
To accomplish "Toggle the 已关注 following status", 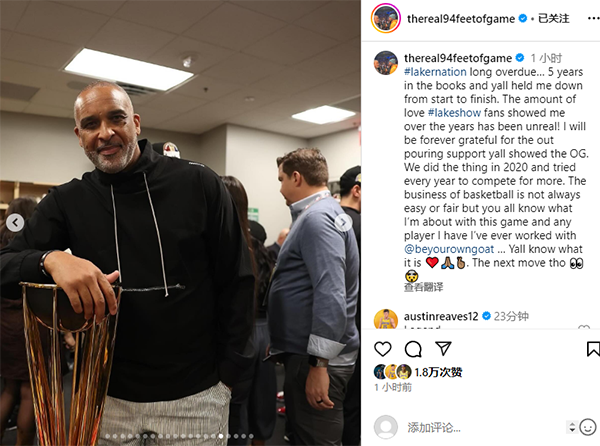I will click(x=554, y=18).
